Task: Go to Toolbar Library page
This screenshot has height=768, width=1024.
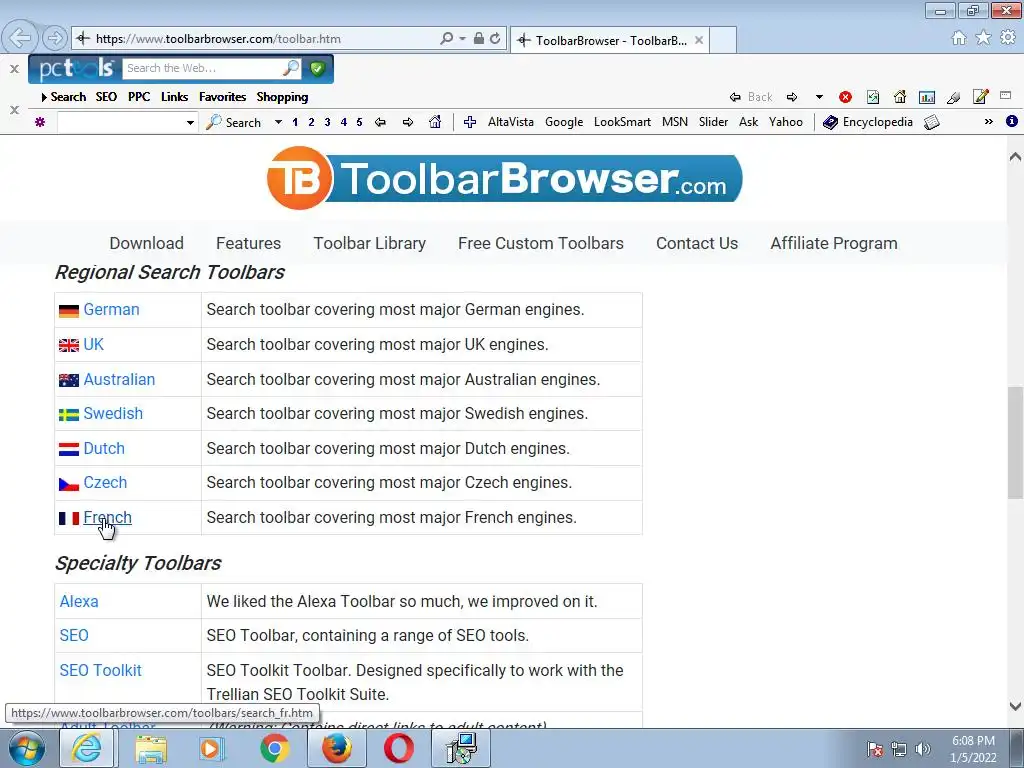Action: click(x=370, y=243)
